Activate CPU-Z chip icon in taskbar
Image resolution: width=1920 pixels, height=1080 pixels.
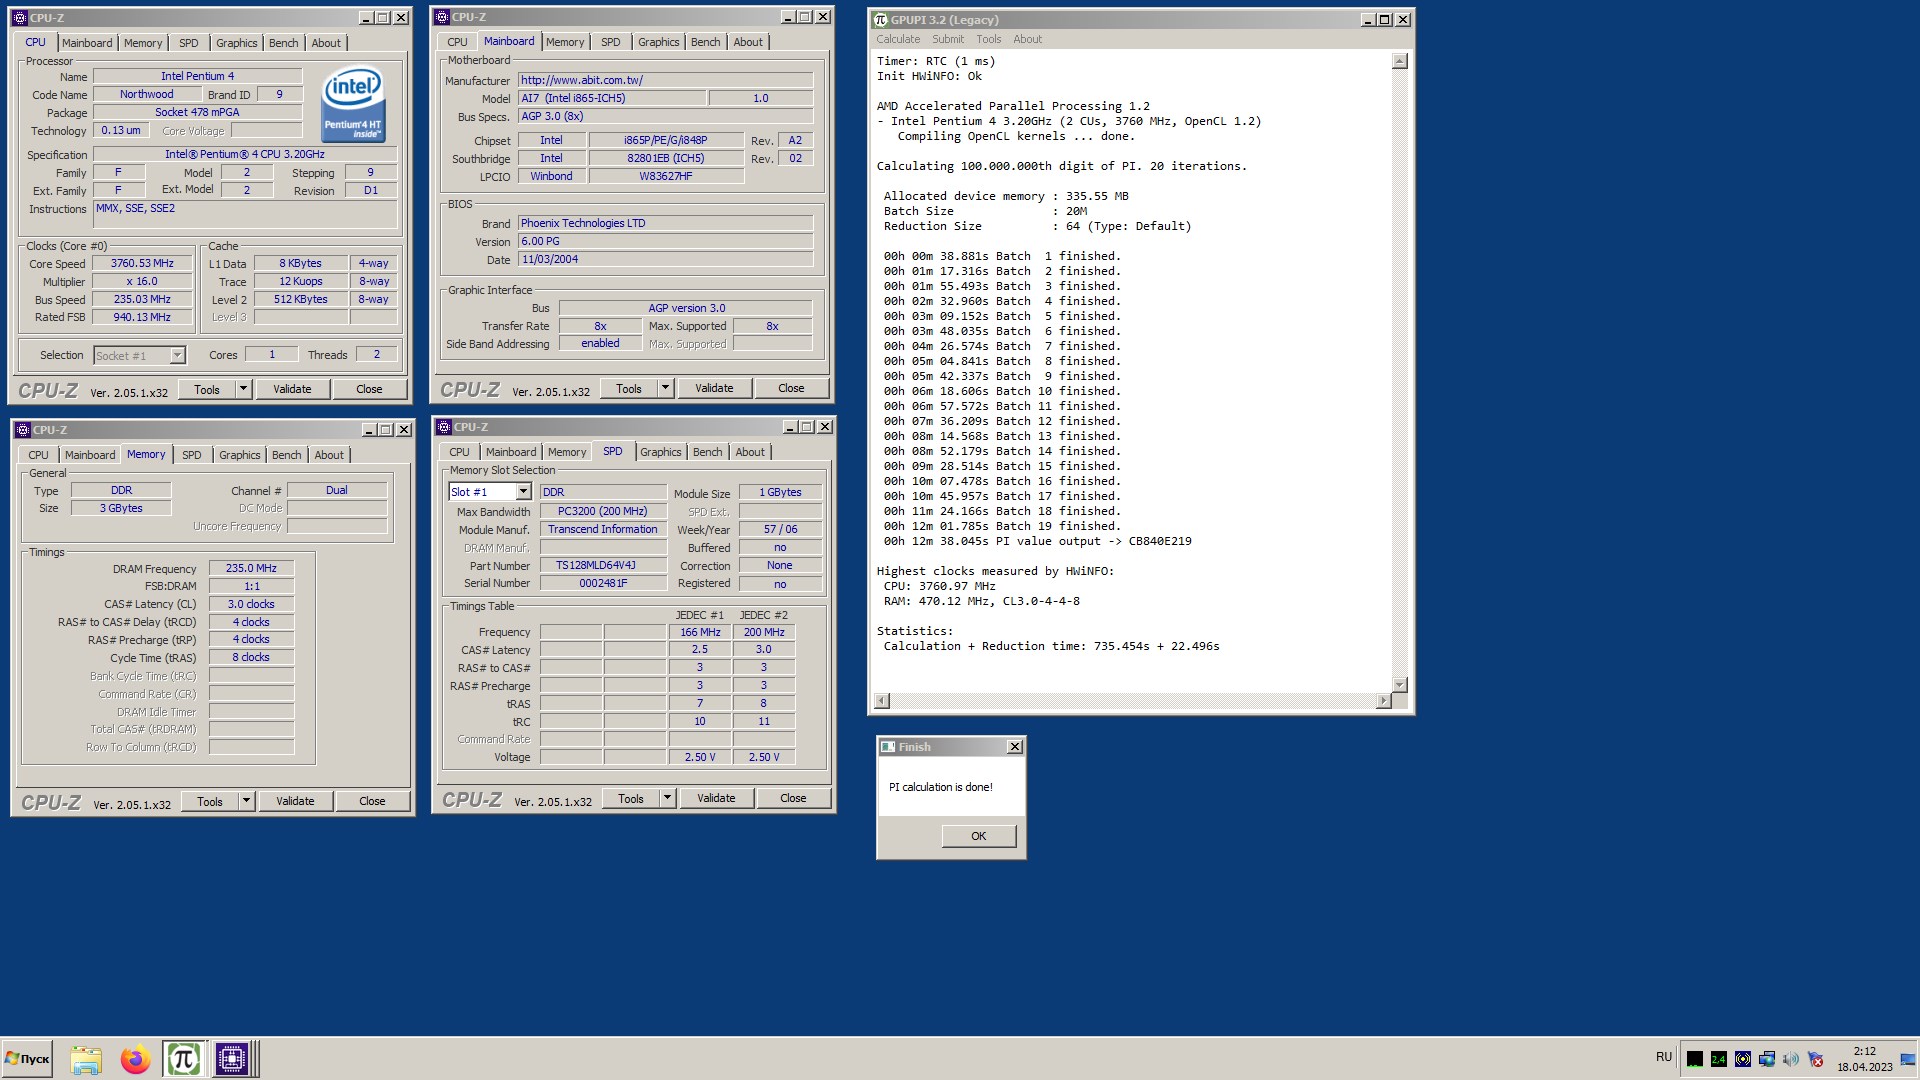[x=231, y=1059]
